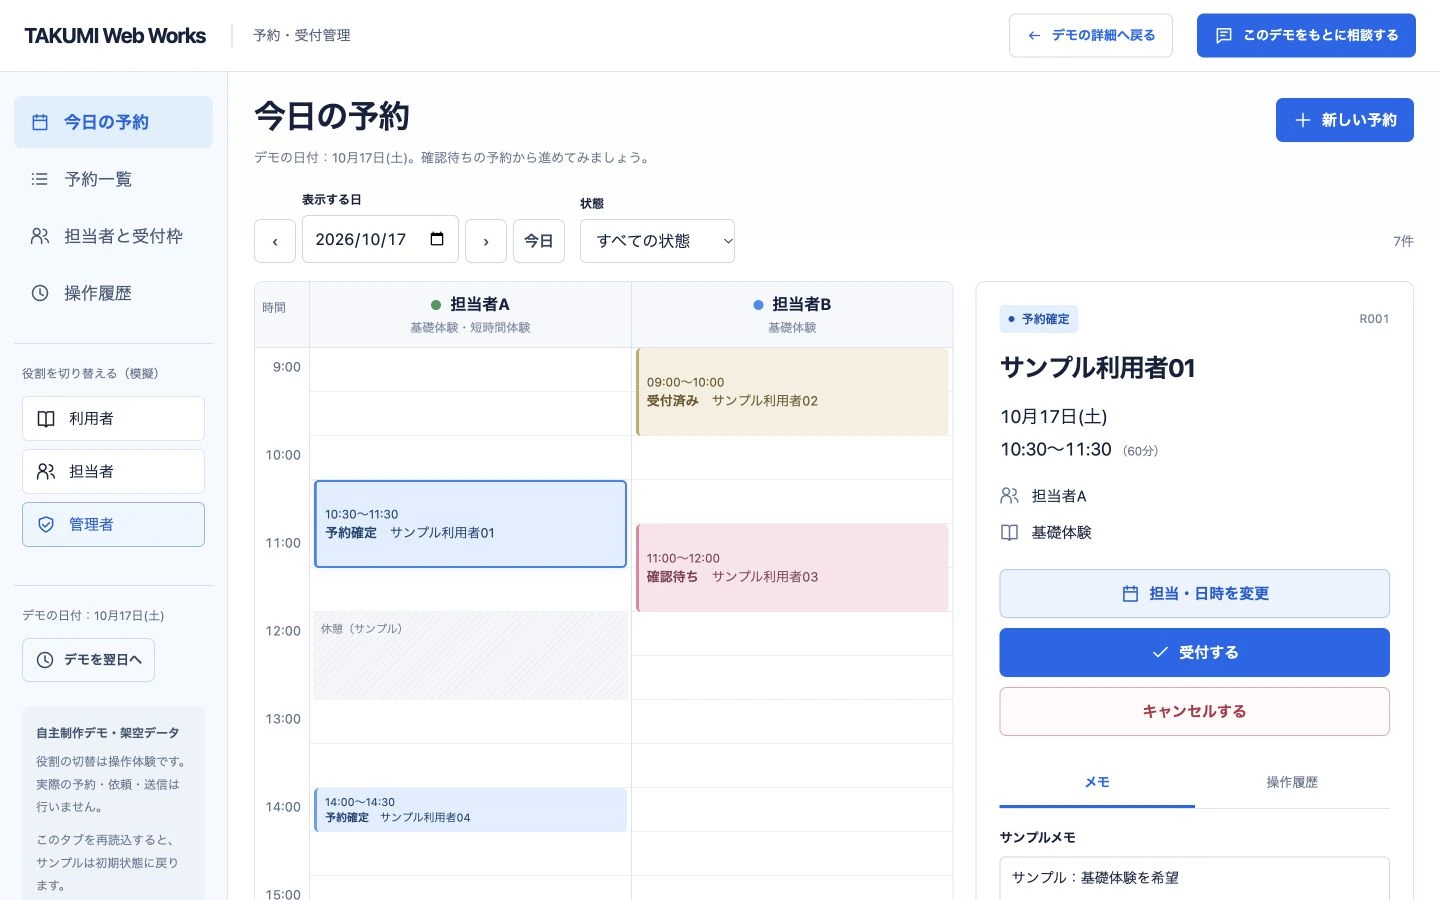This screenshot has height=900, width=1440.
Task: Click the 7件 count label
Action: pyautogui.click(x=1403, y=241)
